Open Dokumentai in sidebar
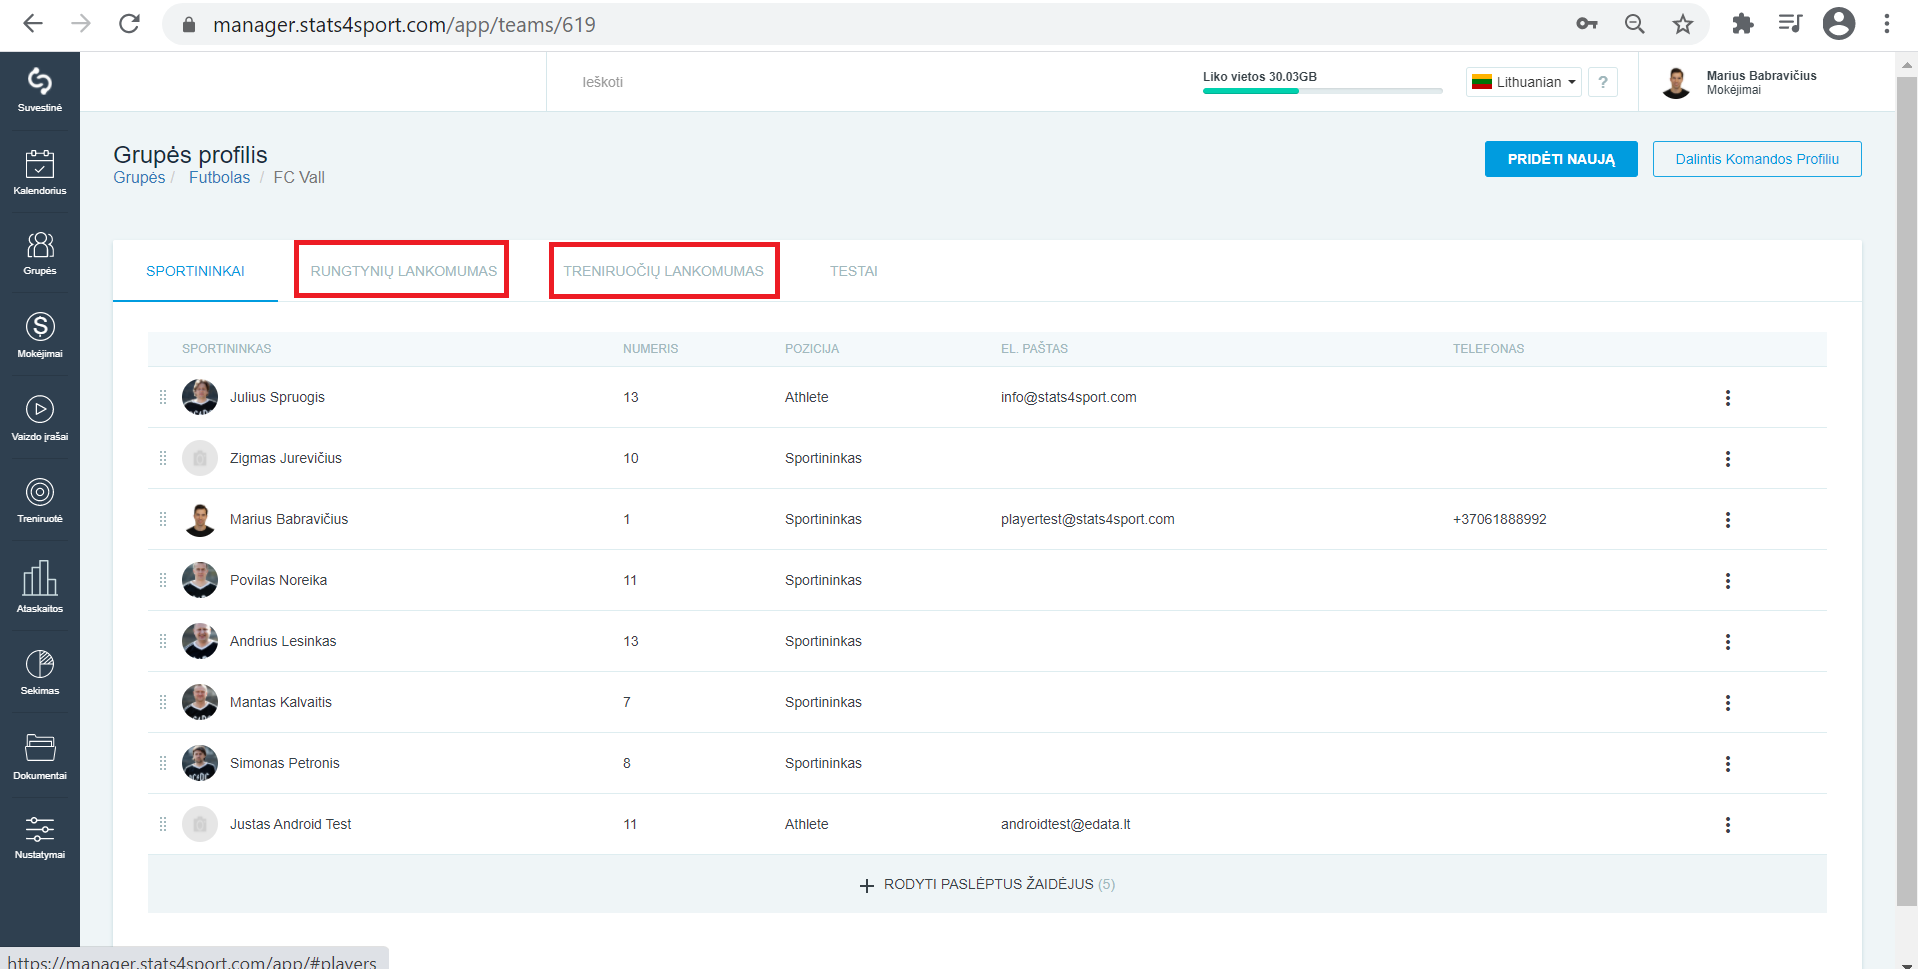This screenshot has height=969, width=1918. pyautogui.click(x=40, y=756)
